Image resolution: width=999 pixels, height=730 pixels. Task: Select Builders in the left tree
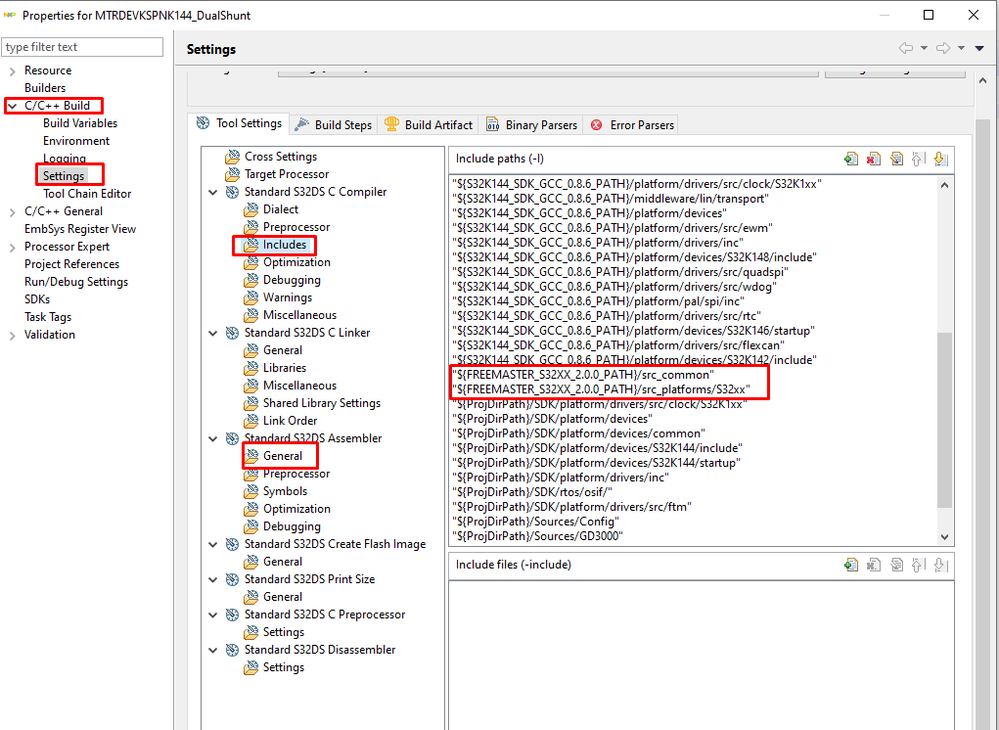coord(45,88)
